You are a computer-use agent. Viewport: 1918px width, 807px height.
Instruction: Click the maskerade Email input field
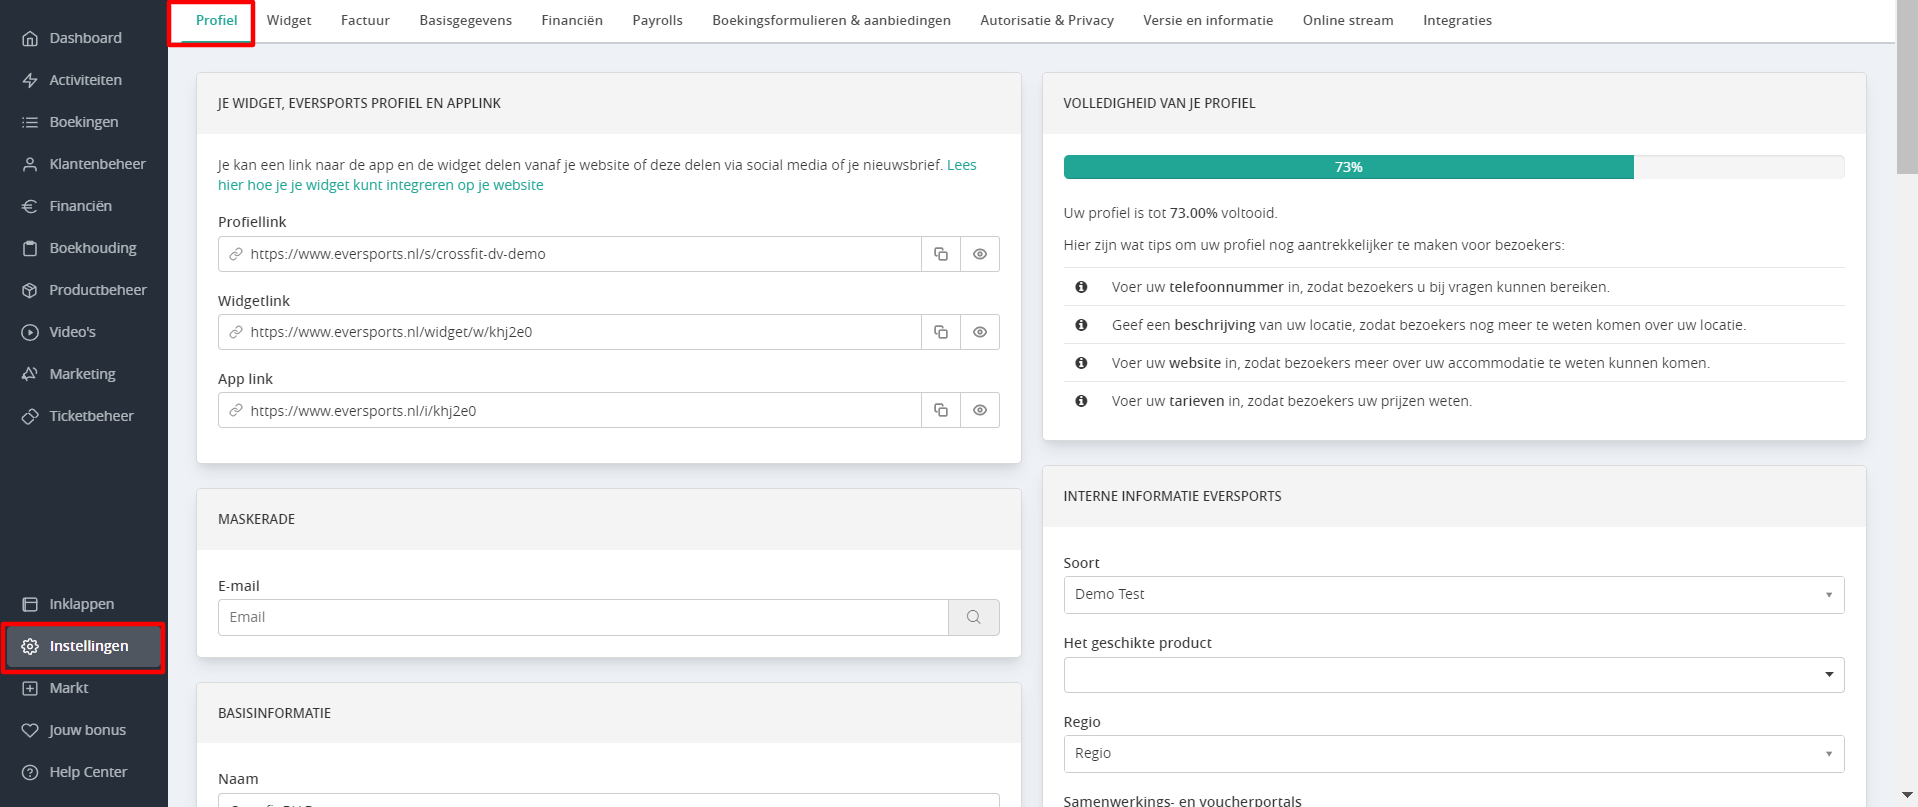click(x=583, y=617)
